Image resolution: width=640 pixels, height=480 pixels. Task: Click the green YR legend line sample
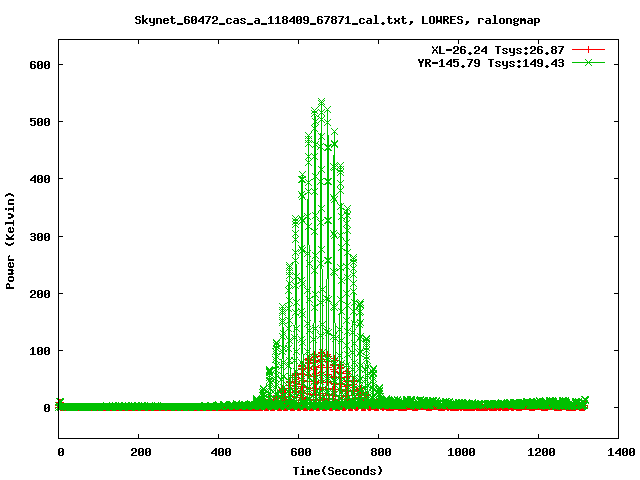click(588, 63)
